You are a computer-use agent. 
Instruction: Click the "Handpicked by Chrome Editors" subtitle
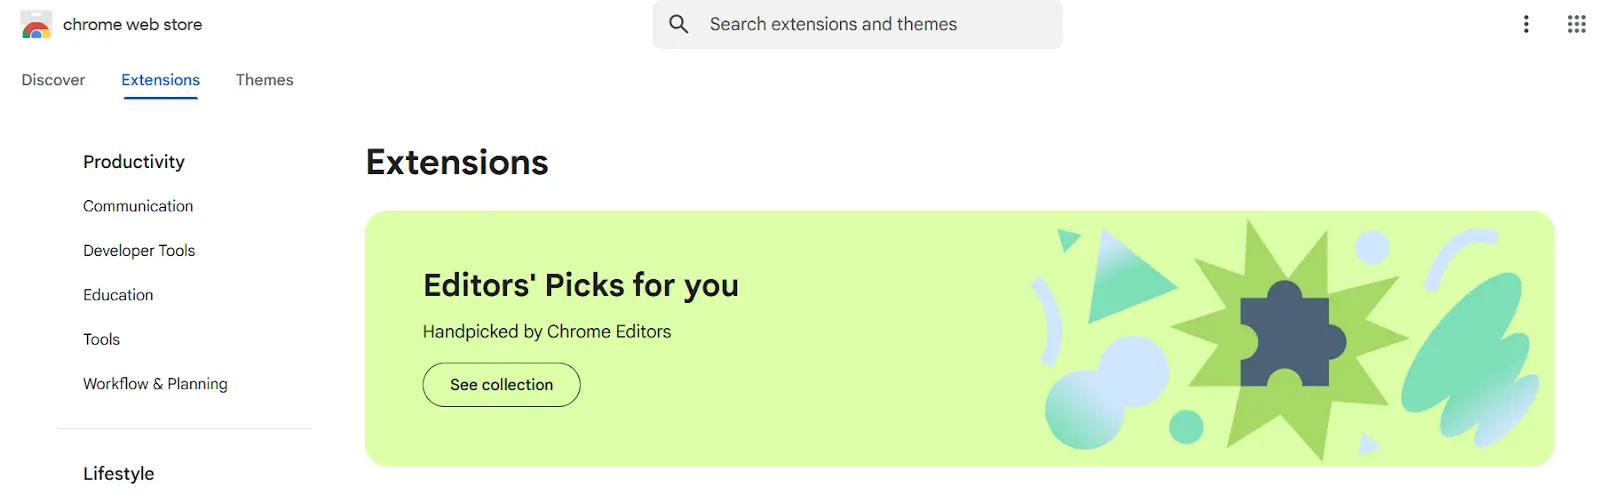[x=546, y=332]
